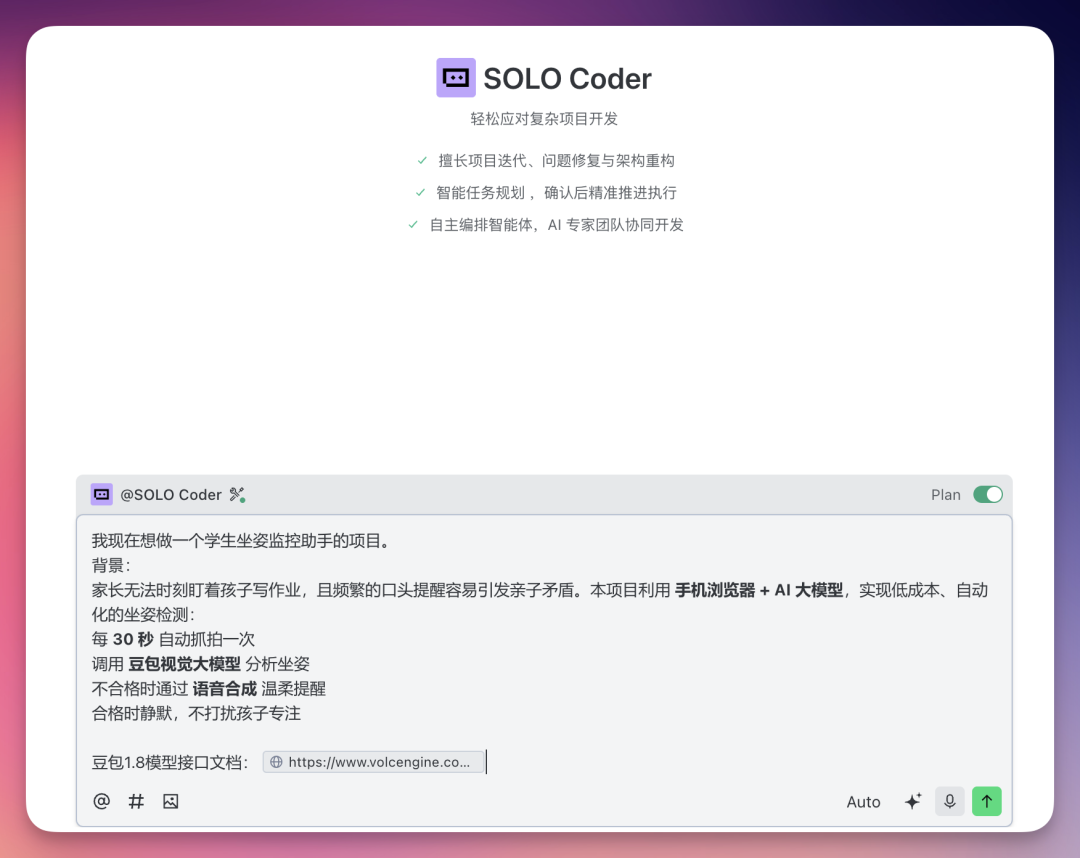Click the checkmark beside 擅长项目迭代
This screenshot has height=858, width=1080.
click(x=423, y=160)
